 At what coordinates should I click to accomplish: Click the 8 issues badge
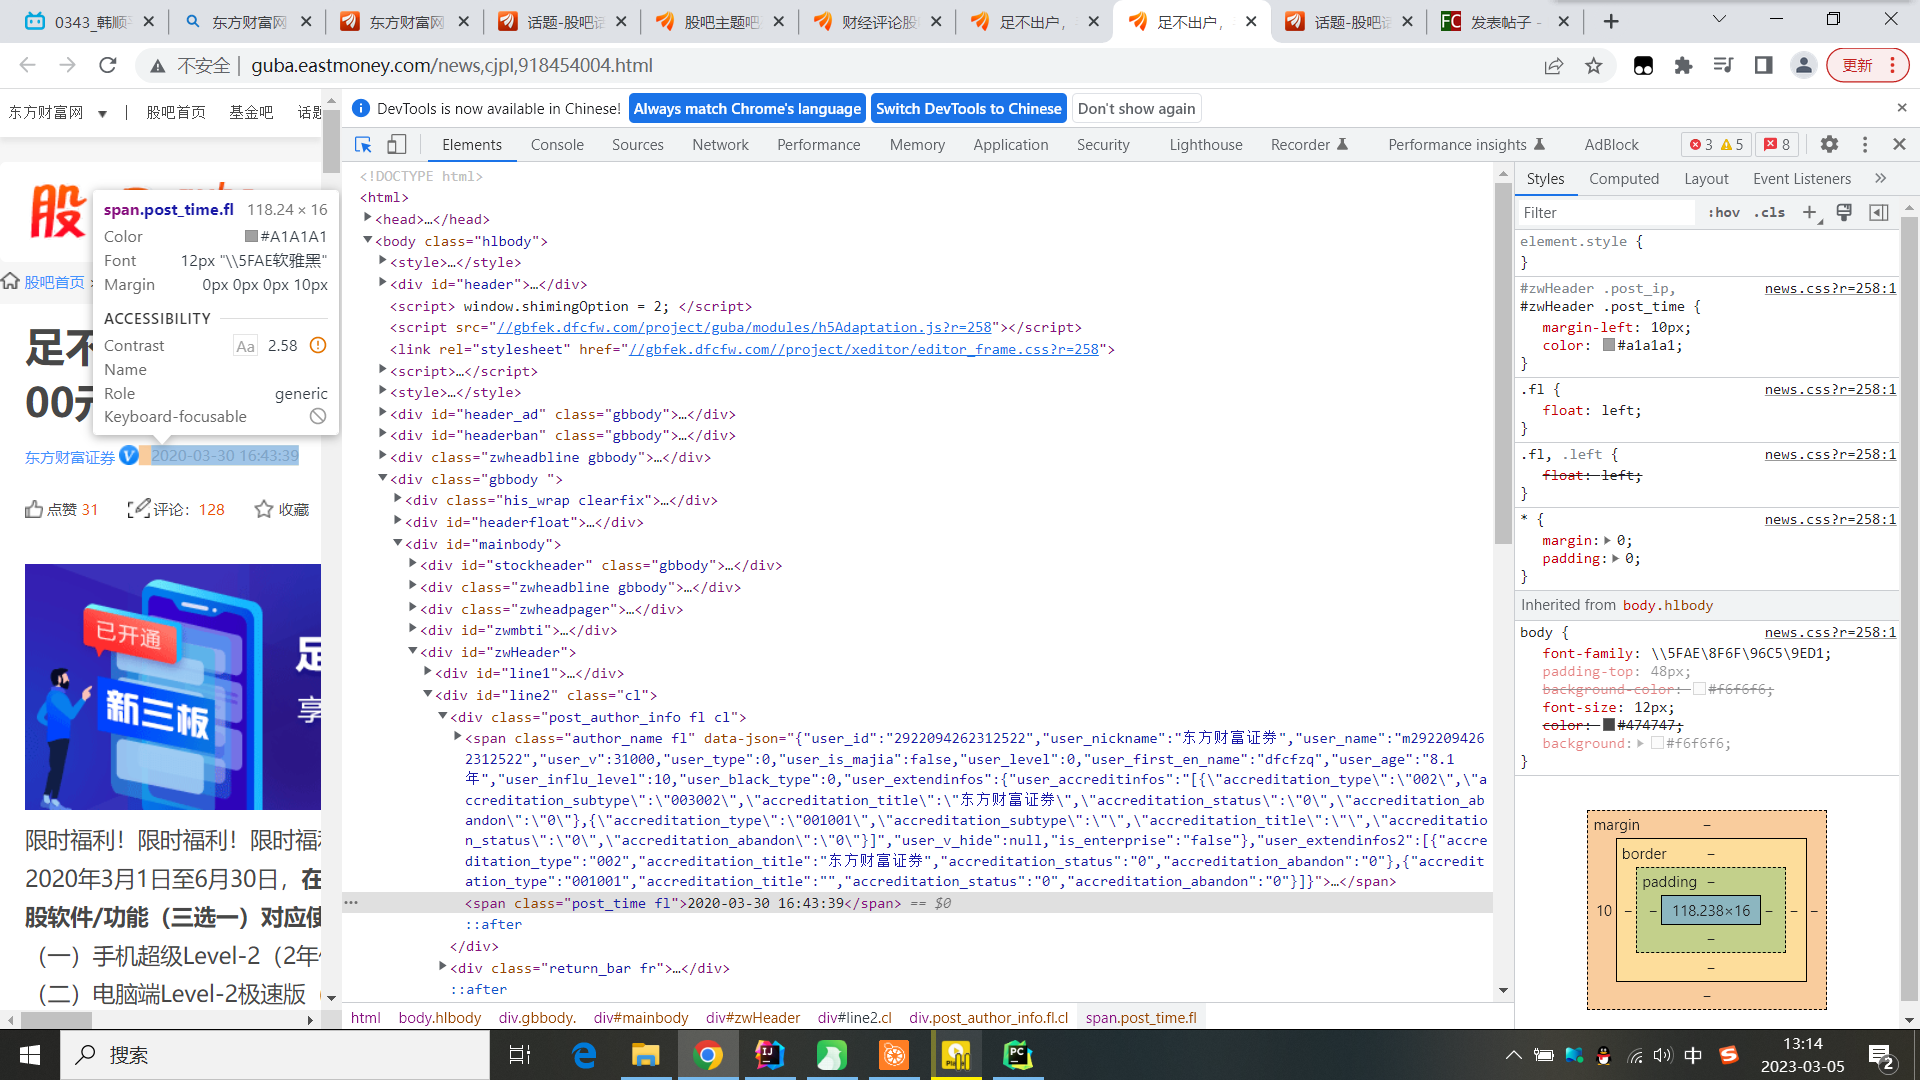[x=1777, y=145]
